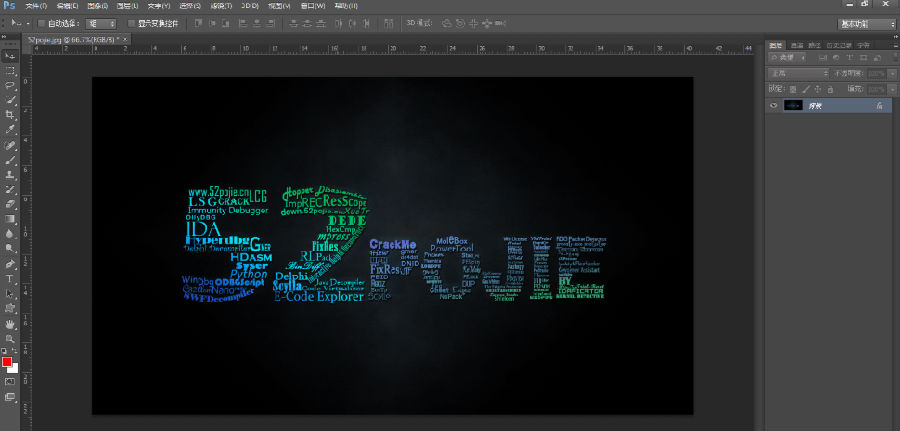Screen dimensions: 900x431
Task: Select the Background layer thumbnail
Action: (x=794, y=105)
